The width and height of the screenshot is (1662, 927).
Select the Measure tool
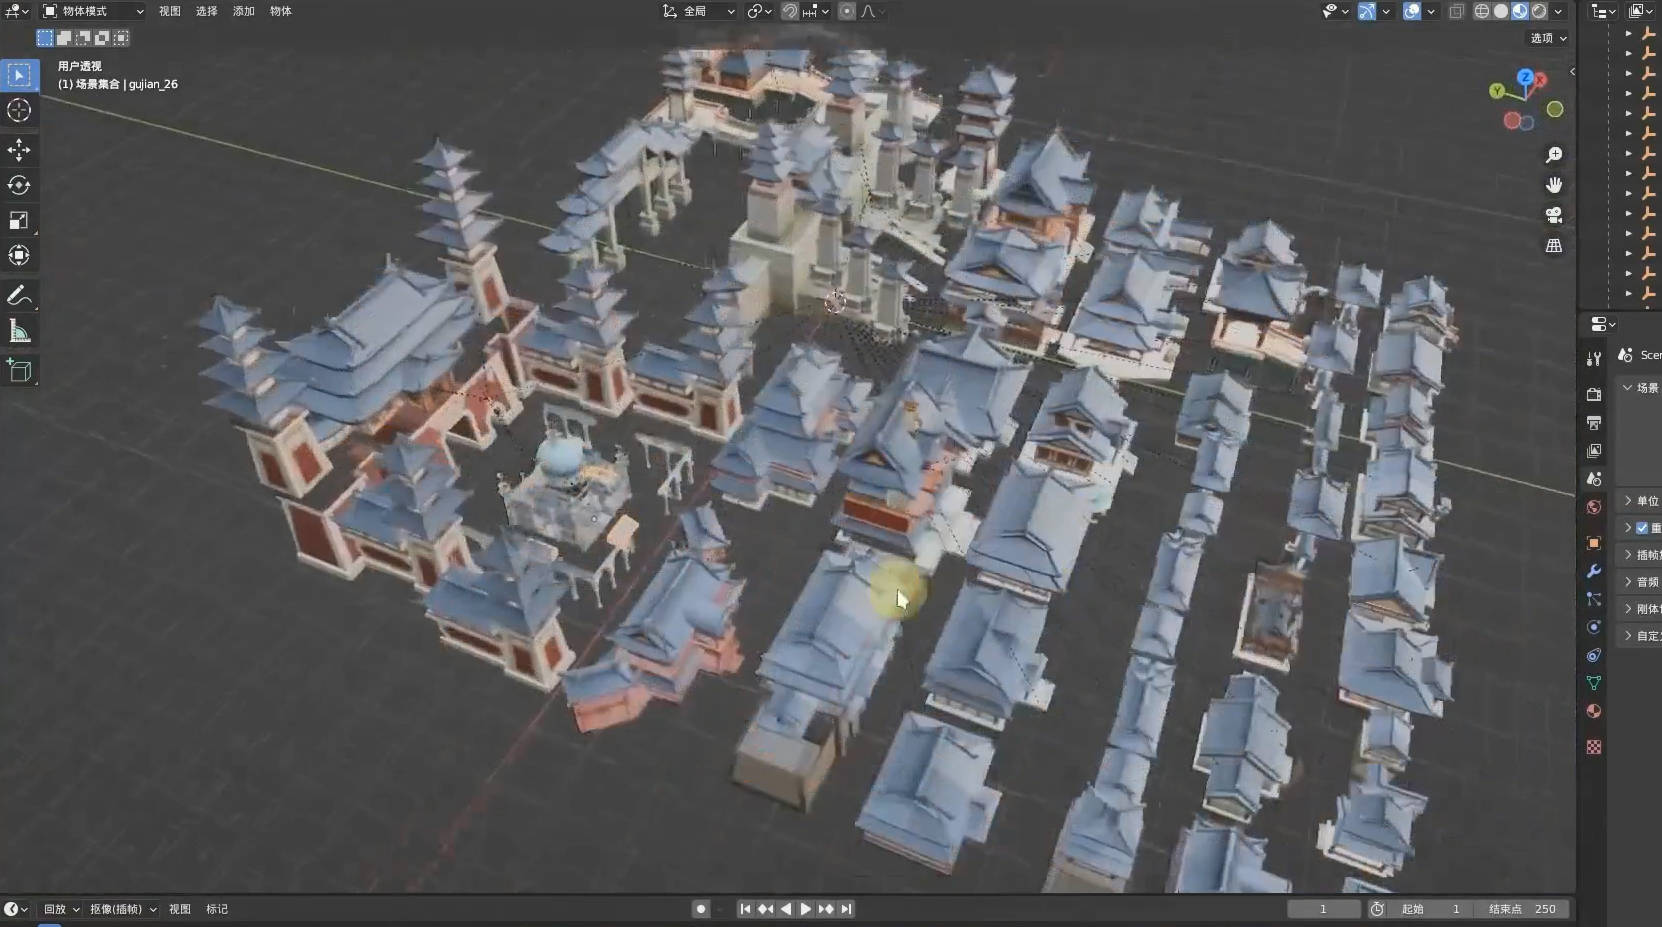click(19, 331)
